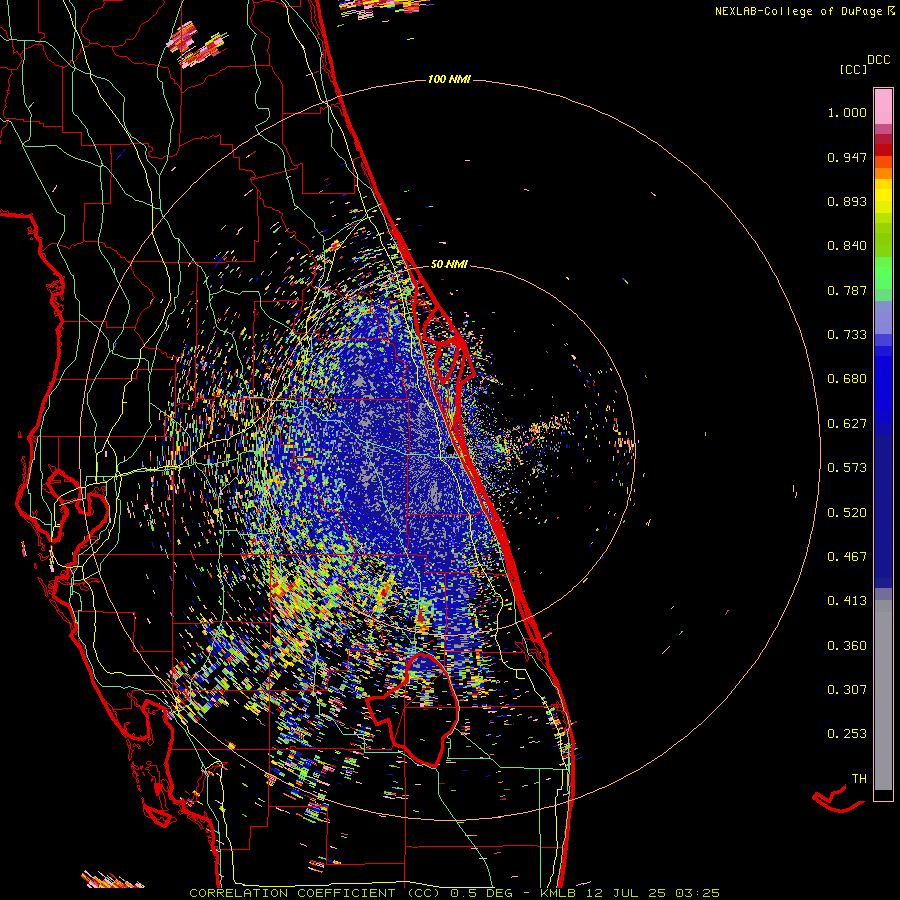Click the 0.893 legend value
This screenshot has height=900, width=900.
tap(847, 201)
